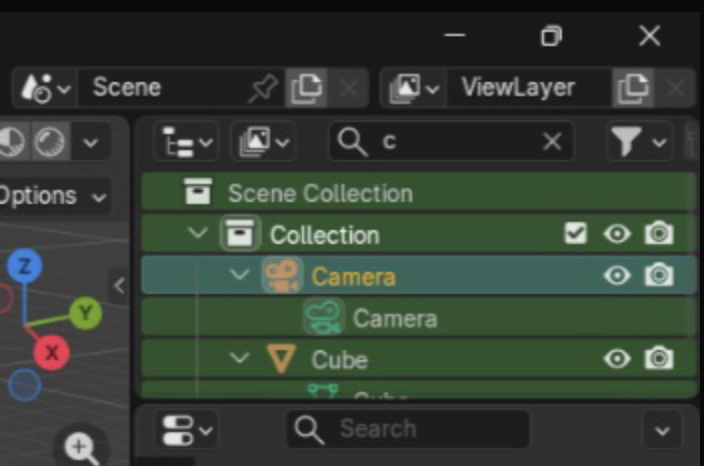Click the Collection box icon

pos(240,233)
